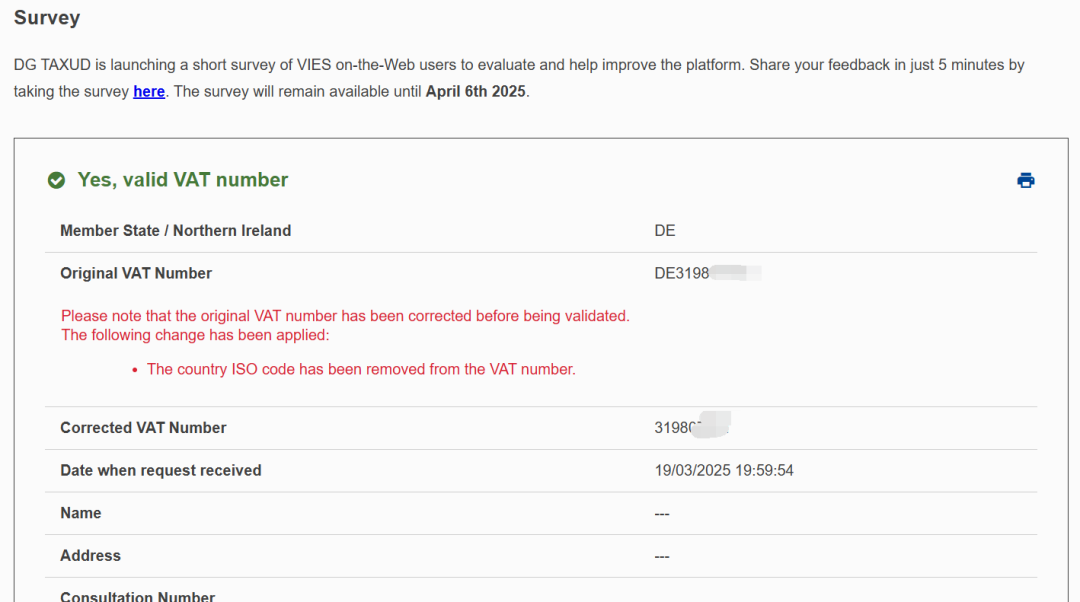The image size is (1080, 602).
Task: Click the 'Corrected VAT Number' label
Action: tap(143, 428)
